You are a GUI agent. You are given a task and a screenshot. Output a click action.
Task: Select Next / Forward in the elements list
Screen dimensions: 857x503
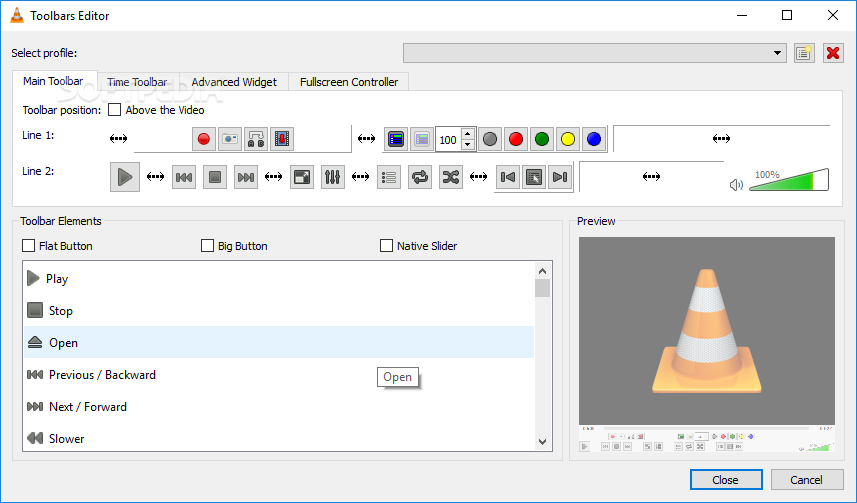click(x=279, y=406)
